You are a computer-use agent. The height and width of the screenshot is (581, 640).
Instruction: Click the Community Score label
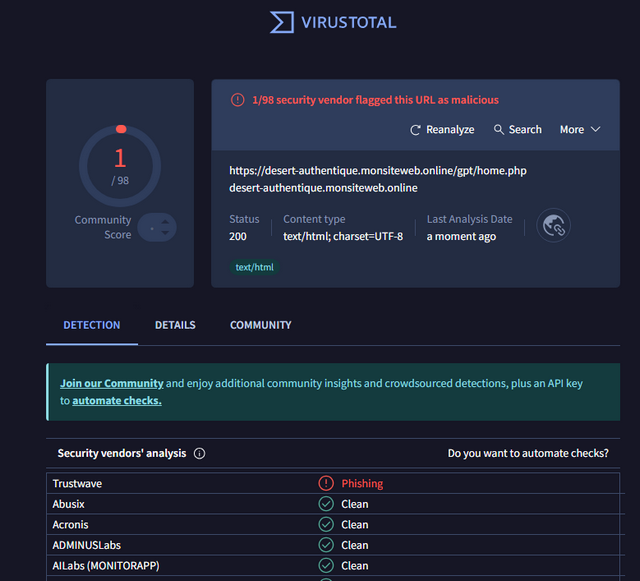[103, 227]
